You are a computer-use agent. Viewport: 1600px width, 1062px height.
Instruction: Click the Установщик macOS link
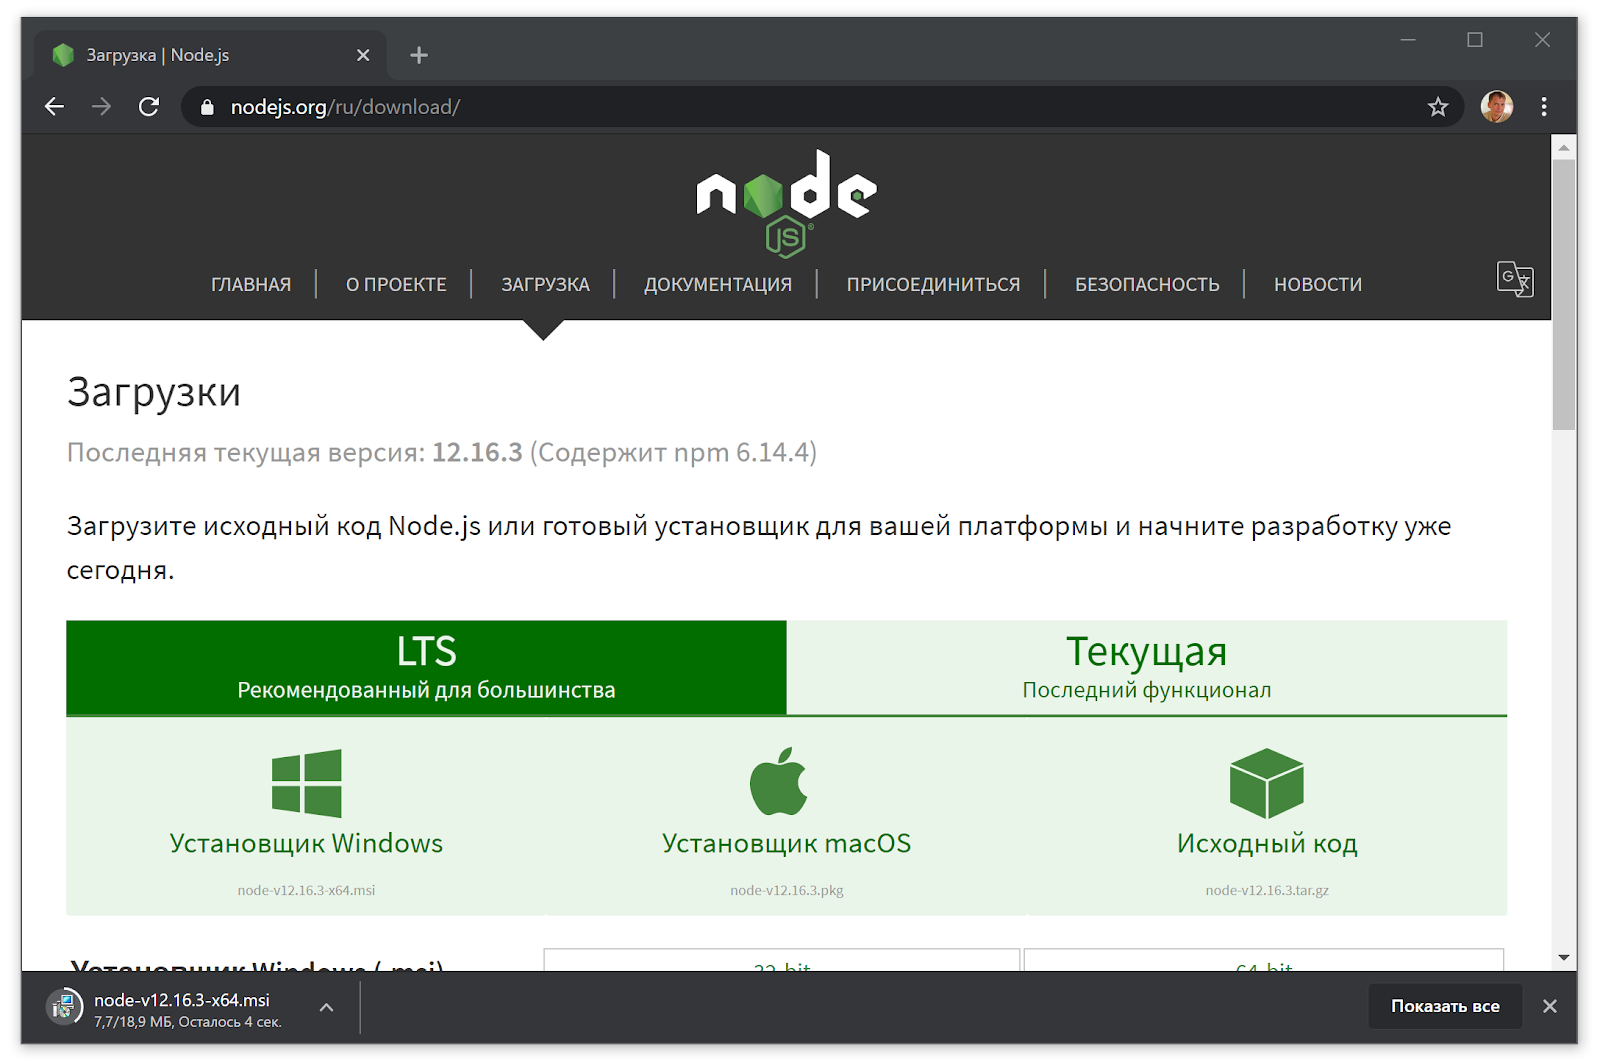tap(786, 843)
